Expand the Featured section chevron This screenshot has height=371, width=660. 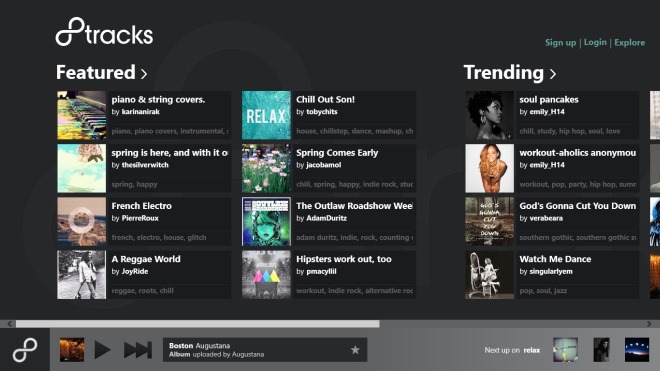(144, 74)
